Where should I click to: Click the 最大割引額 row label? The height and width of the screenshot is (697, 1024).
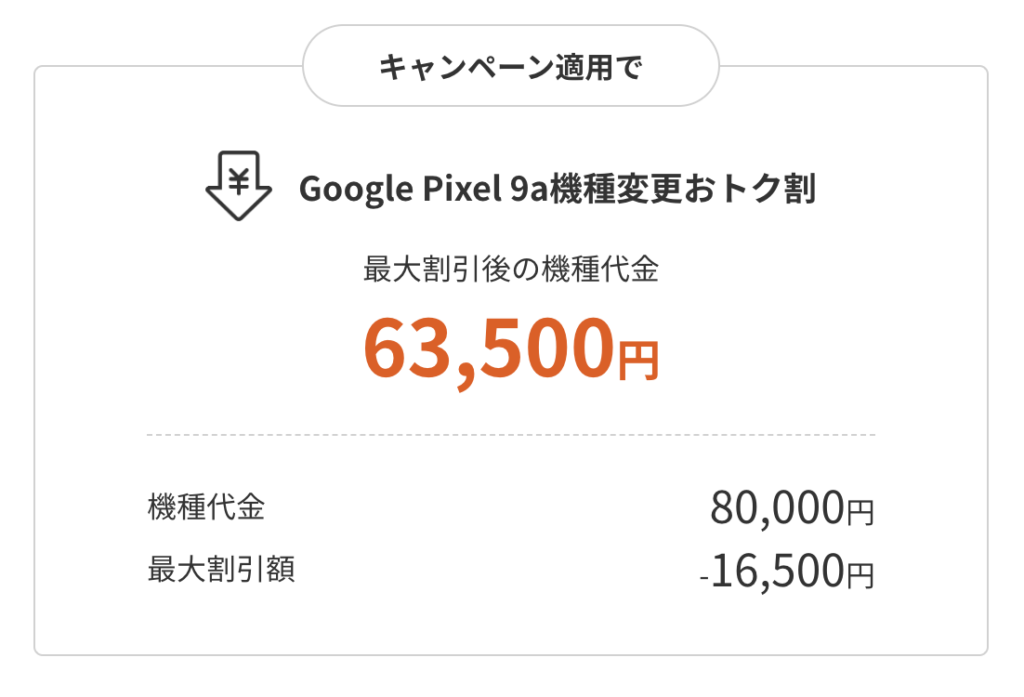pos(221,569)
